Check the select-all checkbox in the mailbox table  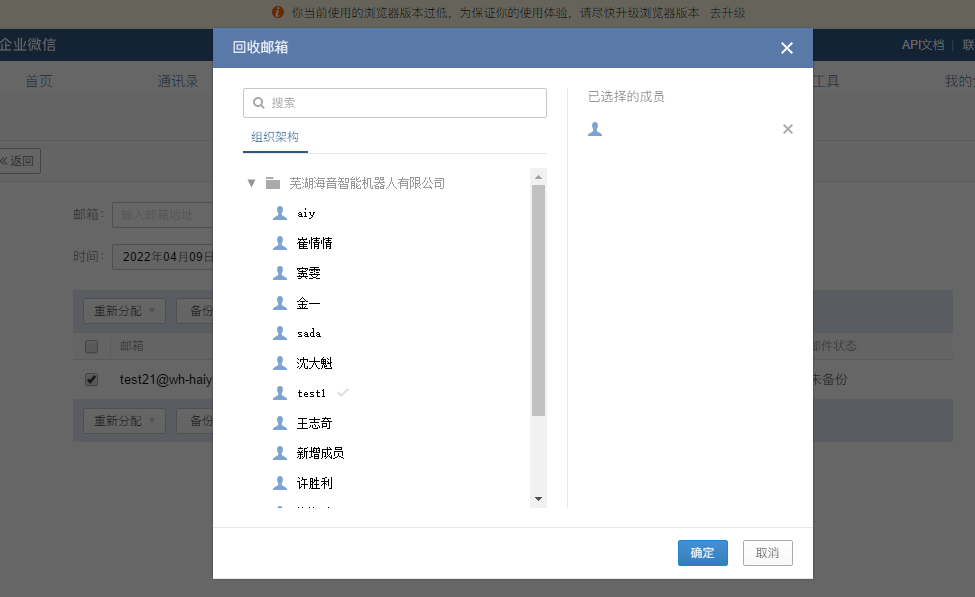coord(91,346)
